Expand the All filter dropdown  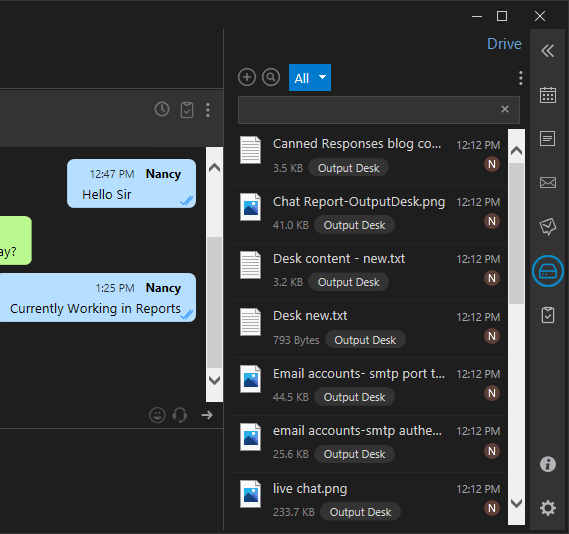pos(310,78)
